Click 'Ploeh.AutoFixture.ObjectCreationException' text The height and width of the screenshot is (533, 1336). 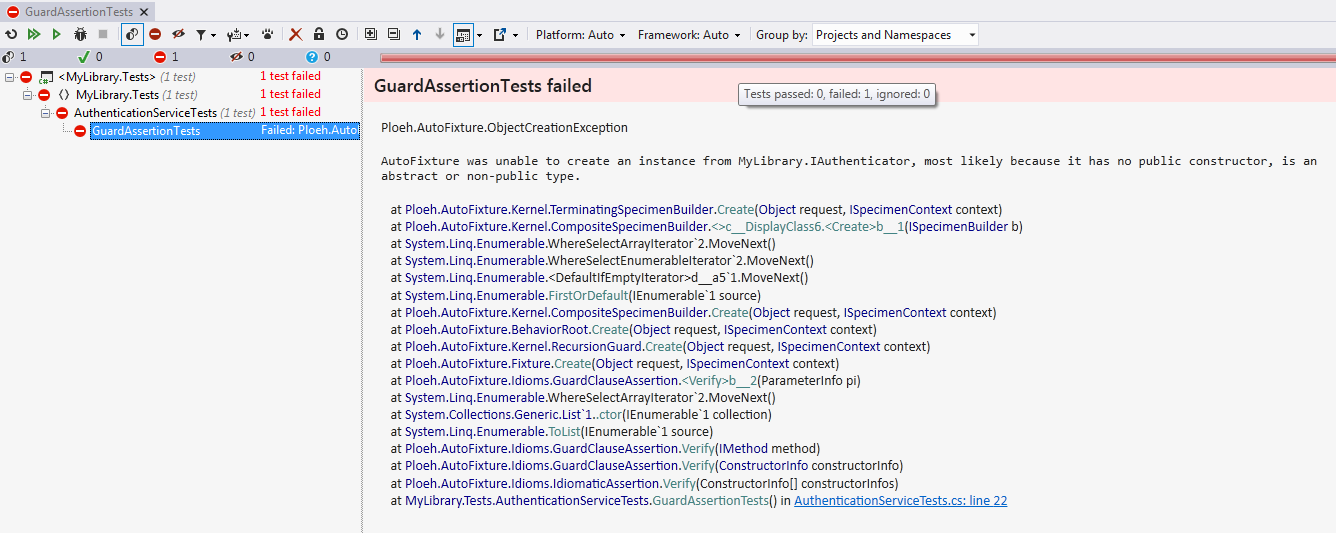(x=504, y=128)
